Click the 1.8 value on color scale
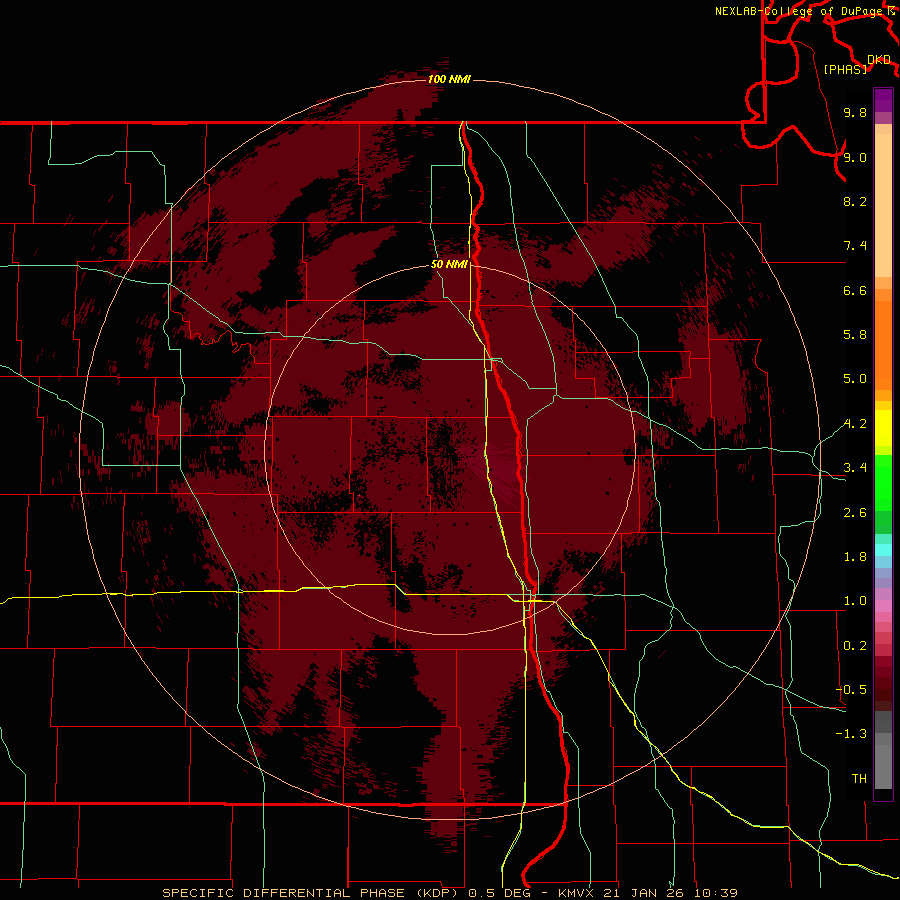This screenshot has width=900, height=900. coord(855,557)
